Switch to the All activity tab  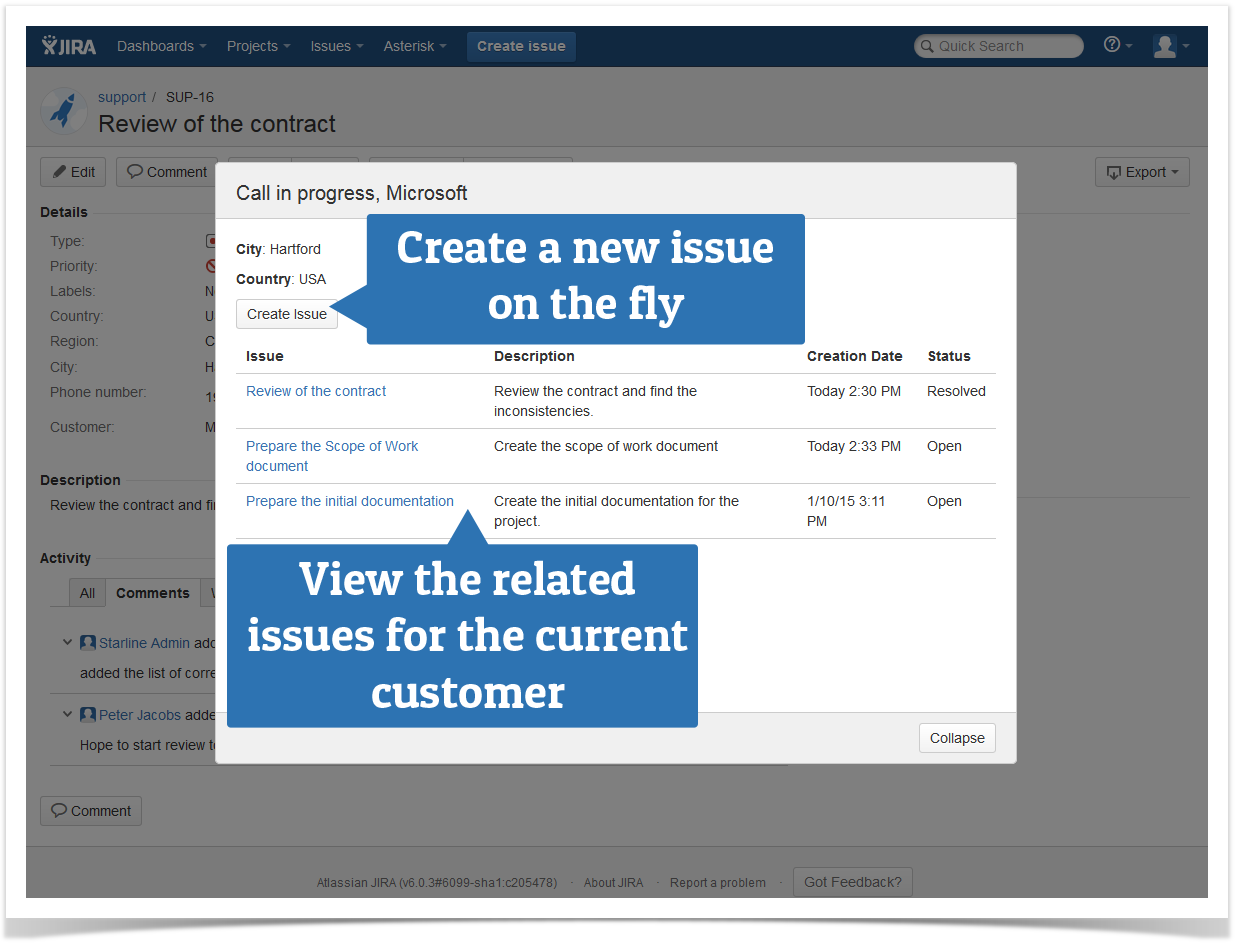(x=87, y=593)
